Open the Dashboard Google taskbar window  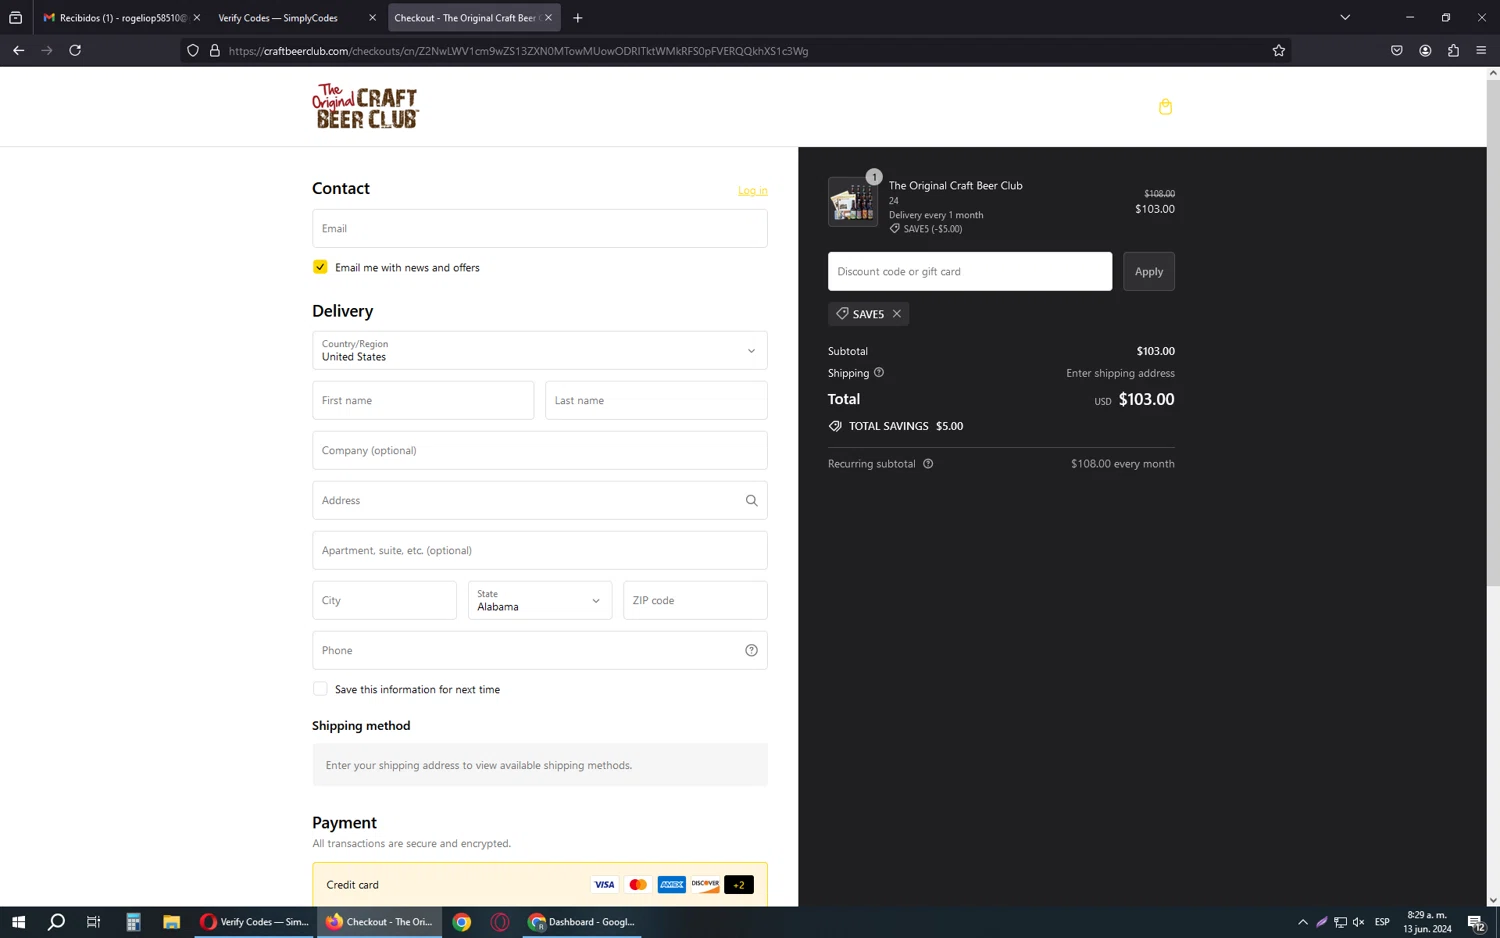(582, 922)
